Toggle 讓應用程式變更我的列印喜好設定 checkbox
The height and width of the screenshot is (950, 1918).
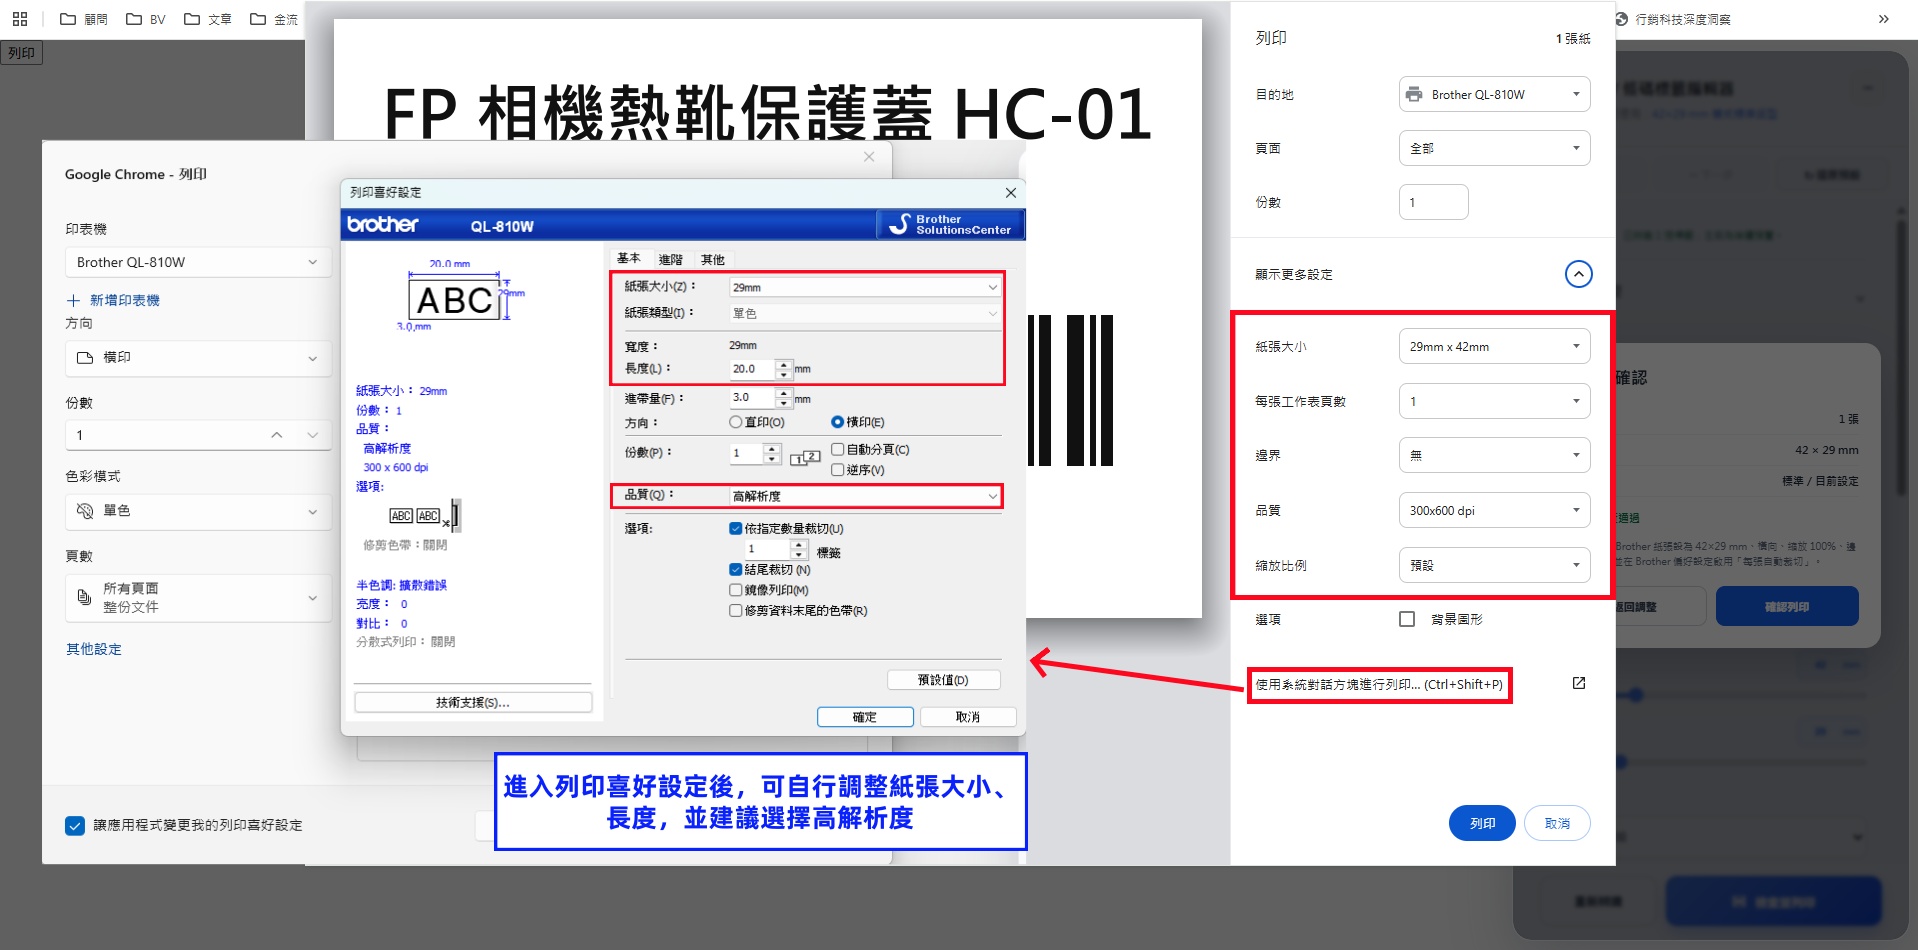coord(75,825)
